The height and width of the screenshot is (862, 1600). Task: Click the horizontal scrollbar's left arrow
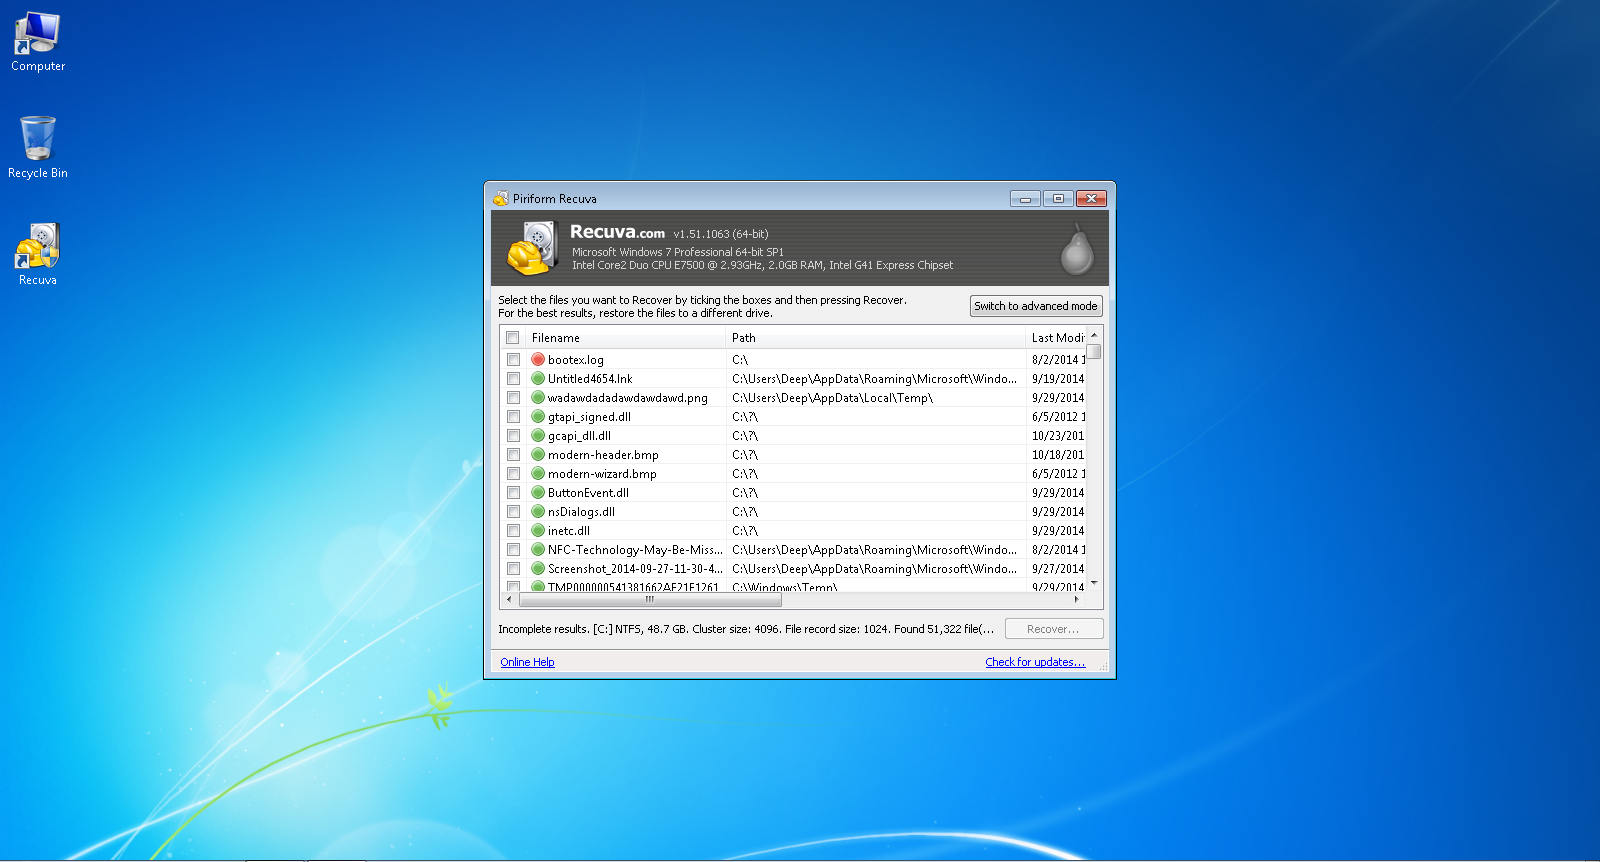510,599
